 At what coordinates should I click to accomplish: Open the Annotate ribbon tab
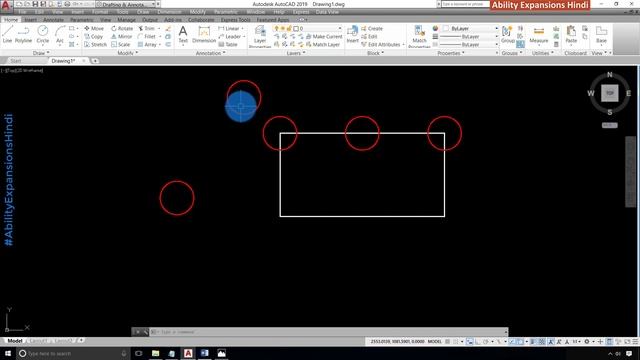click(x=53, y=20)
